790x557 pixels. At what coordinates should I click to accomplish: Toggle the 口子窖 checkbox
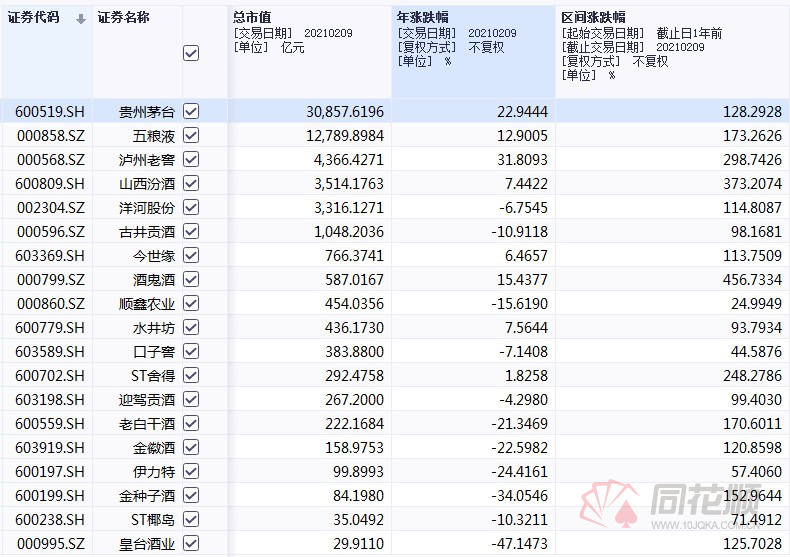(x=191, y=351)
